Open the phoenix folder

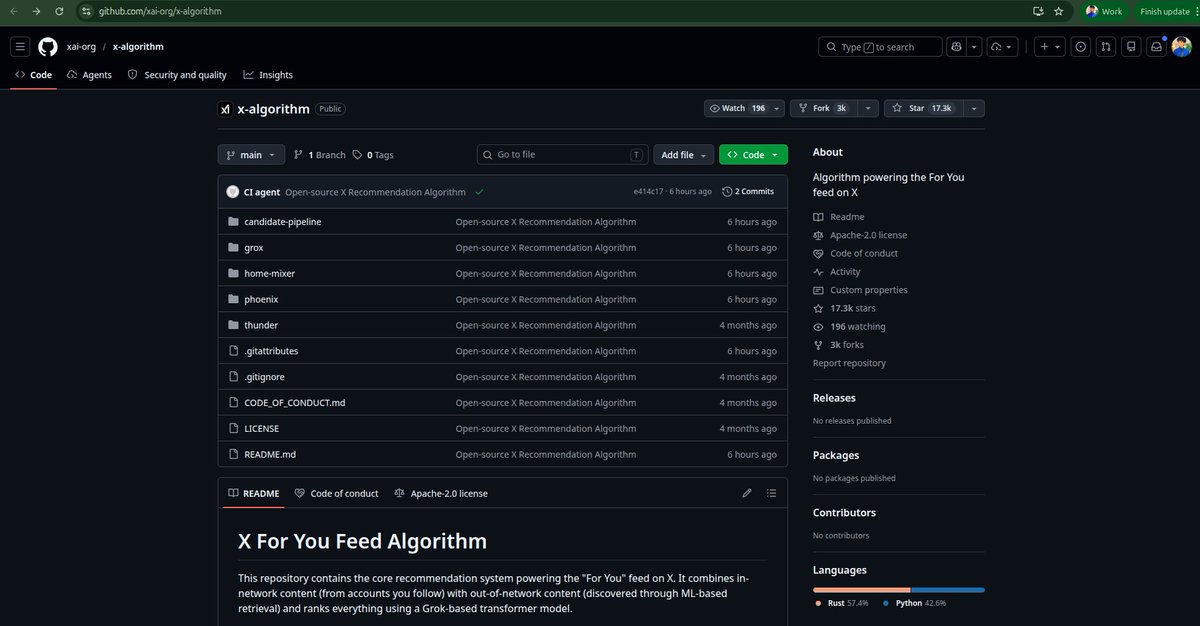point(261,299)
